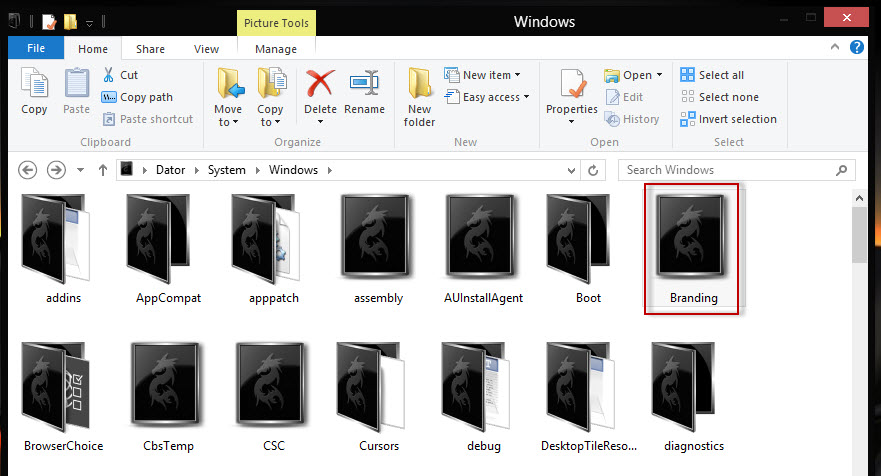Viewport: 881px width, 476px height.
Task: Click Select all in Select group
Action: [x=712, y=75]
